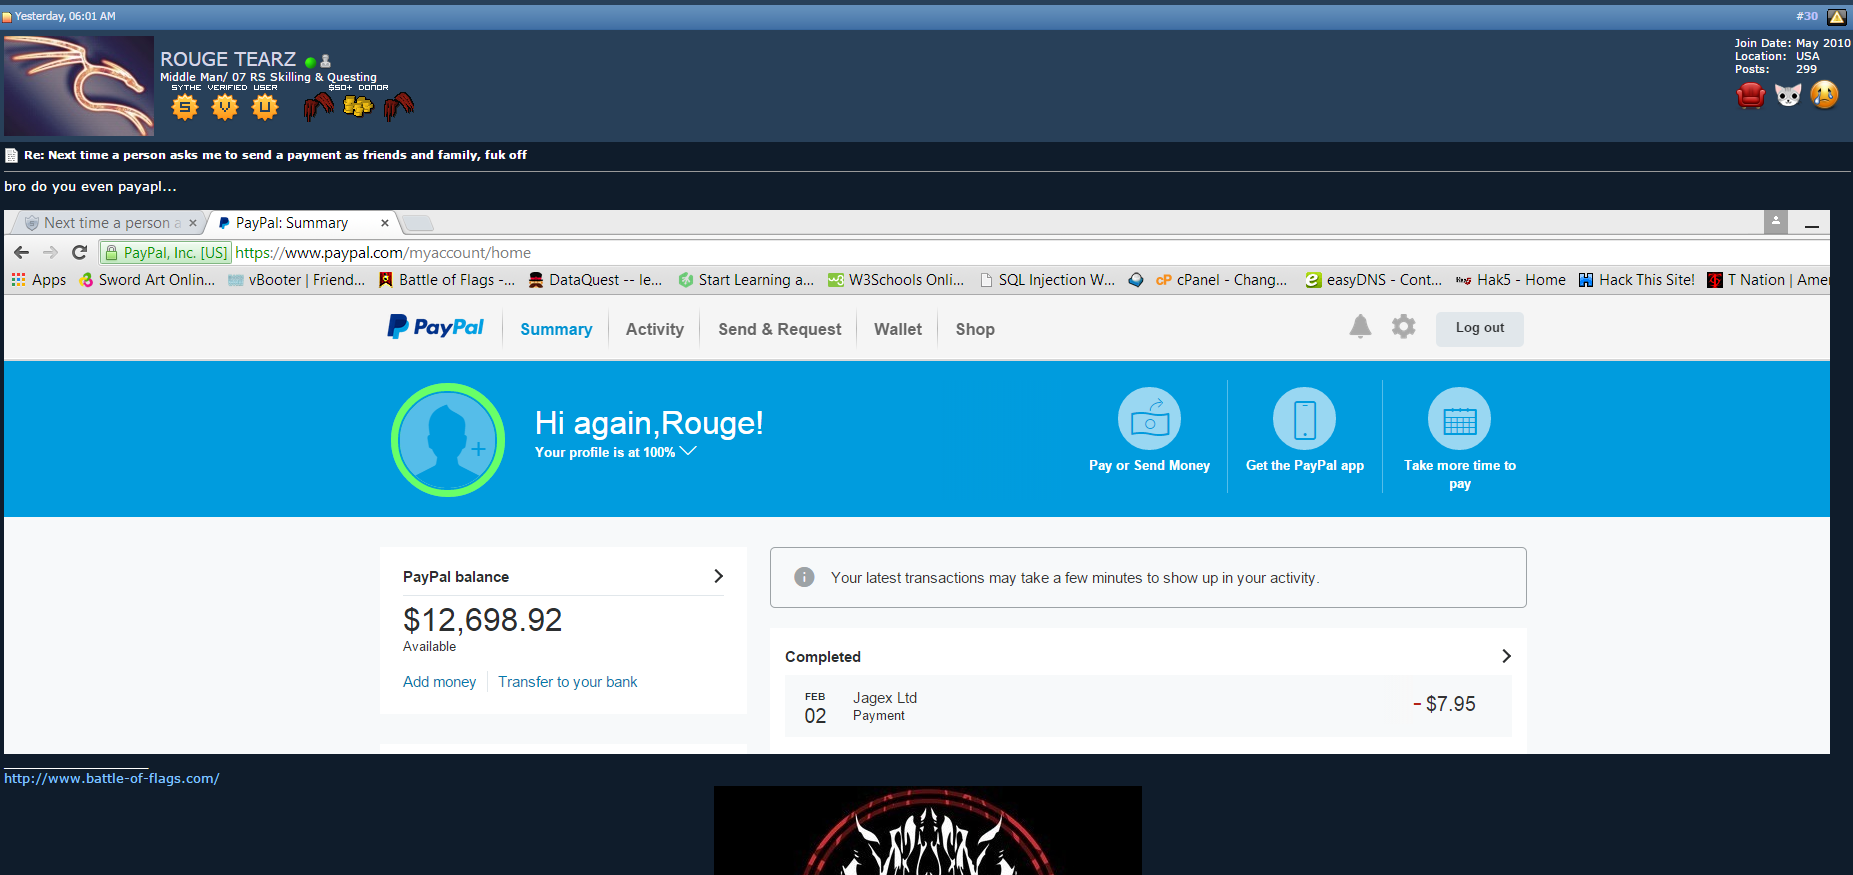Switch to the 'Next time a person' tab
Screen dimensions: 1853x875
click(x=108, y=223)
